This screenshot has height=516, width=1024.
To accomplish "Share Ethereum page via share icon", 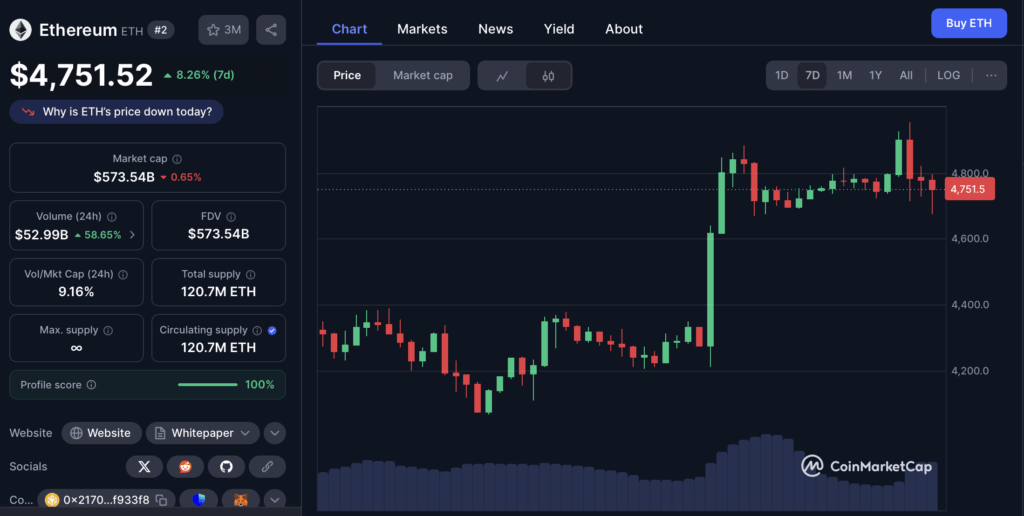I will point(271,30).
